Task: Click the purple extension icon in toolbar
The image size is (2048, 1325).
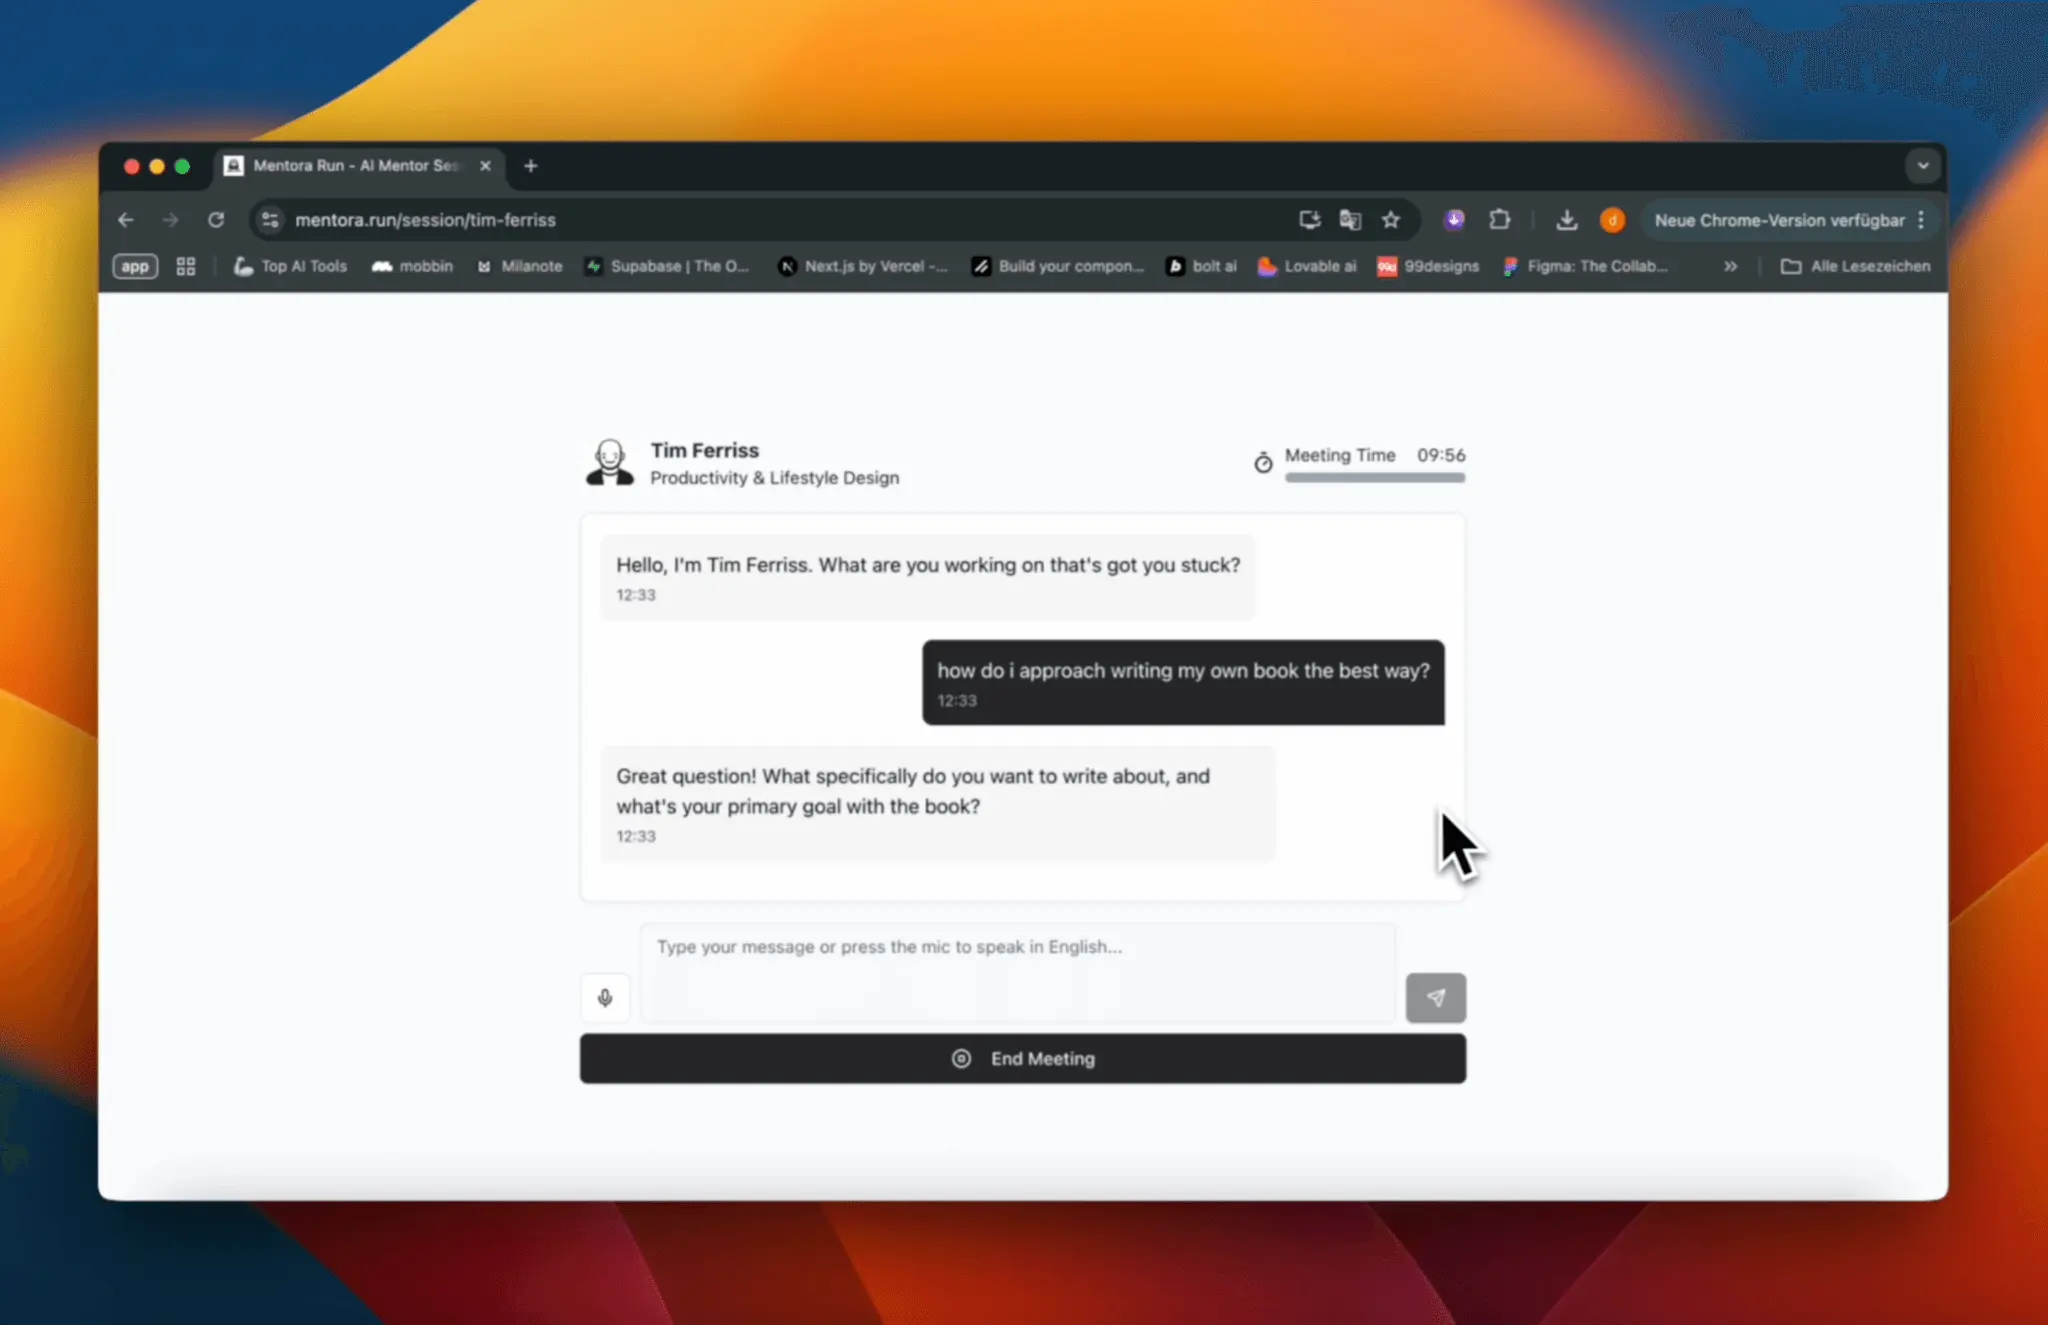Action: pos(1454,220)
